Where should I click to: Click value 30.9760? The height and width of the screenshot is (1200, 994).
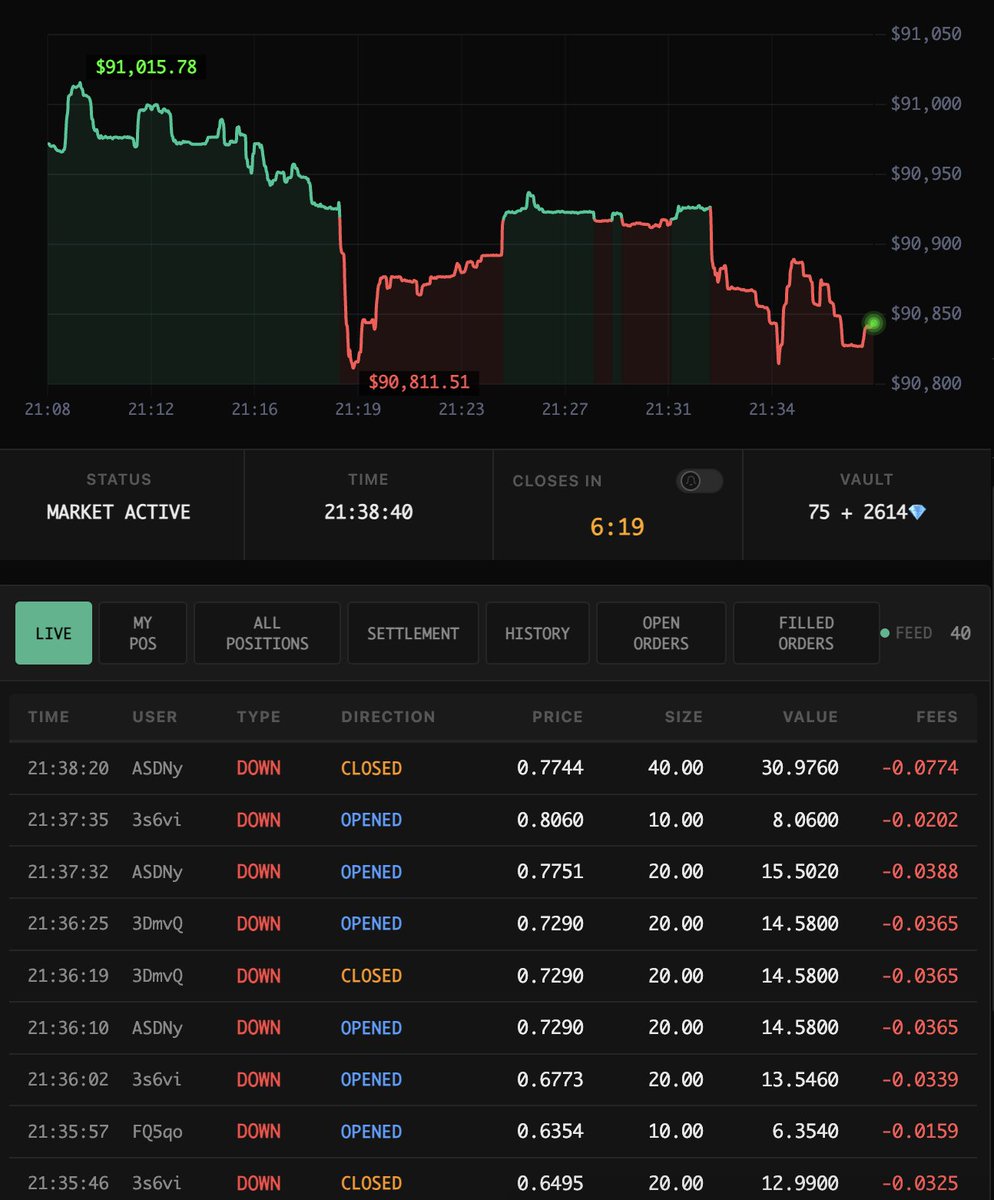pos(800,768)
